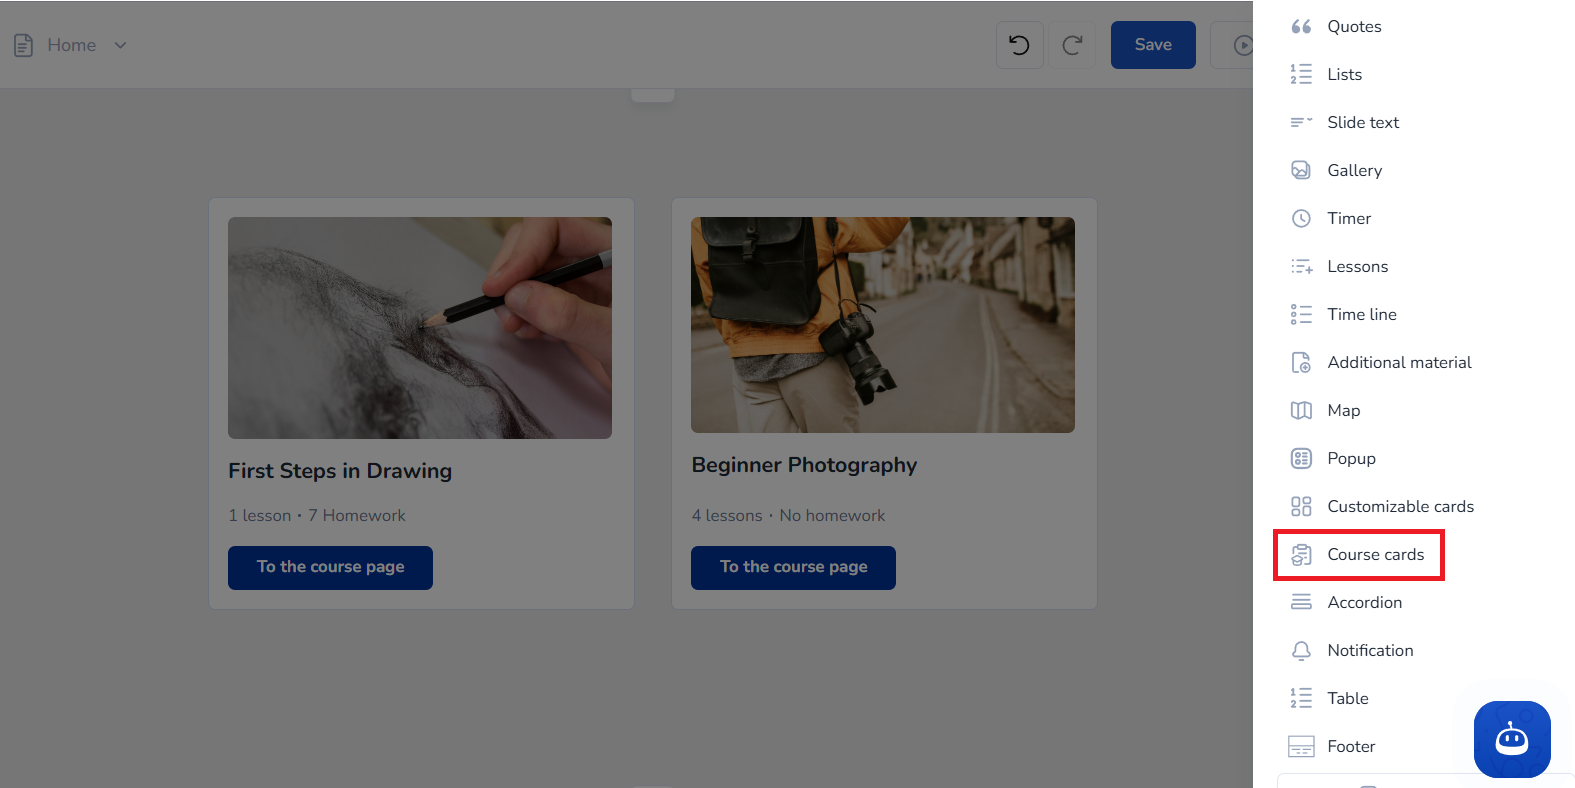The height and width of the screenshot is (788, 1575).
Task: Open First Steps in Drawing course page
Action: (x=330, y=567)
